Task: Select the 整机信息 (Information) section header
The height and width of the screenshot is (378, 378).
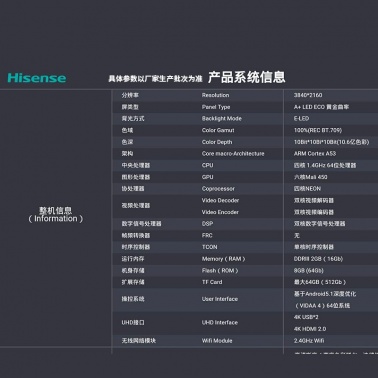Action: click(55, 215)
